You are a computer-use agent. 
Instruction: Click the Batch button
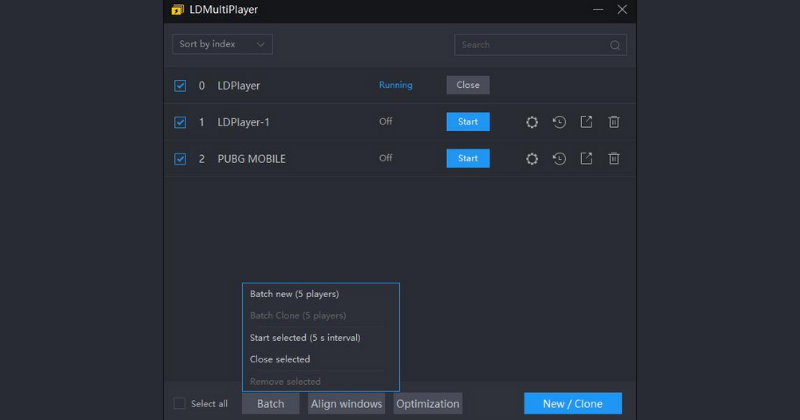point(270,404)
